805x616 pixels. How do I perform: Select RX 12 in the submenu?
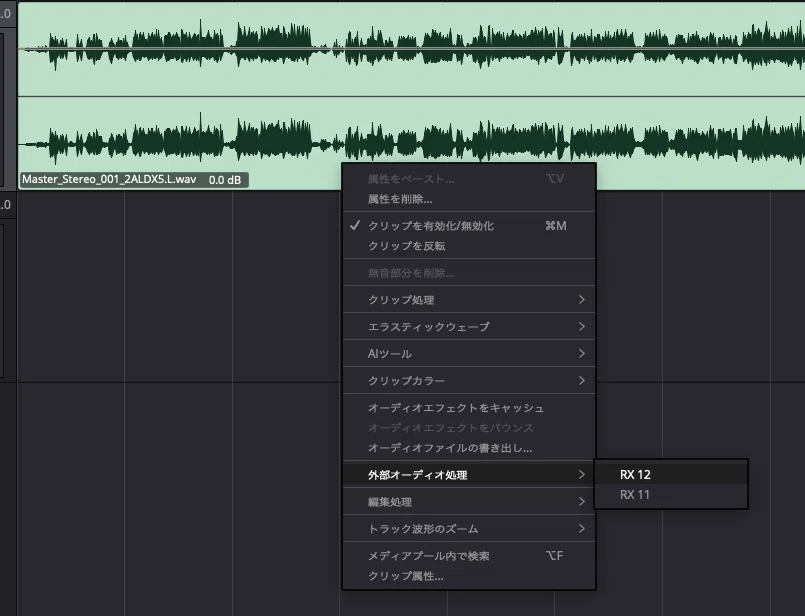(670, 474)
